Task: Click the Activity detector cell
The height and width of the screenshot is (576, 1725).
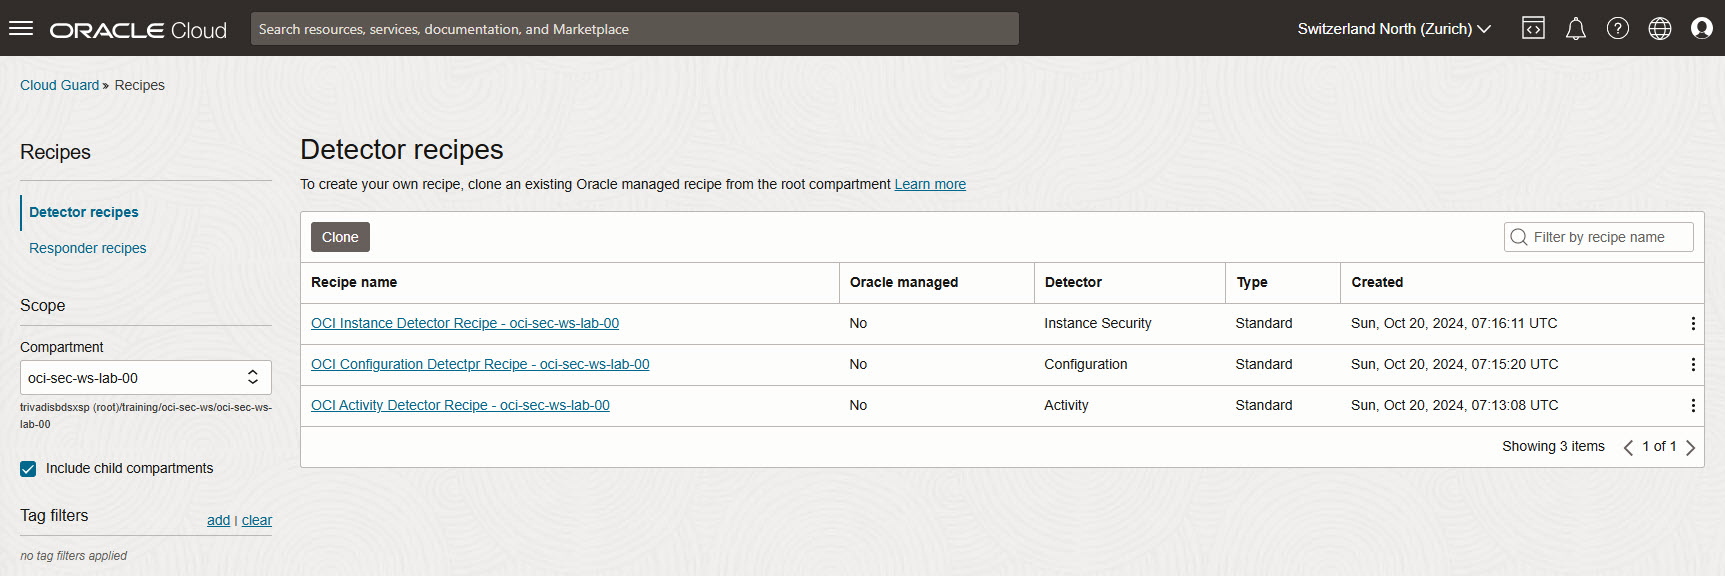Action: click(1066, 405)
